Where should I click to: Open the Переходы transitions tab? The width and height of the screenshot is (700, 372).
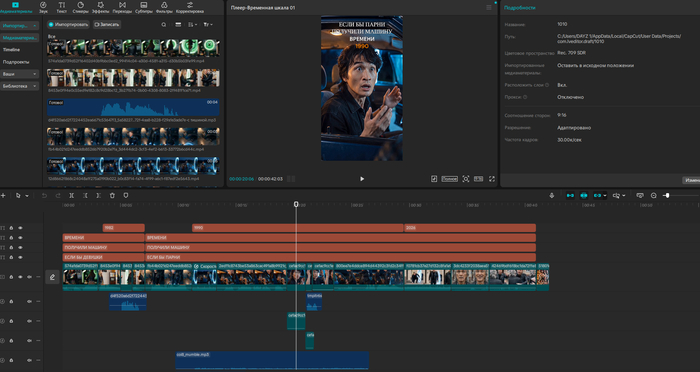coord(122,7)
